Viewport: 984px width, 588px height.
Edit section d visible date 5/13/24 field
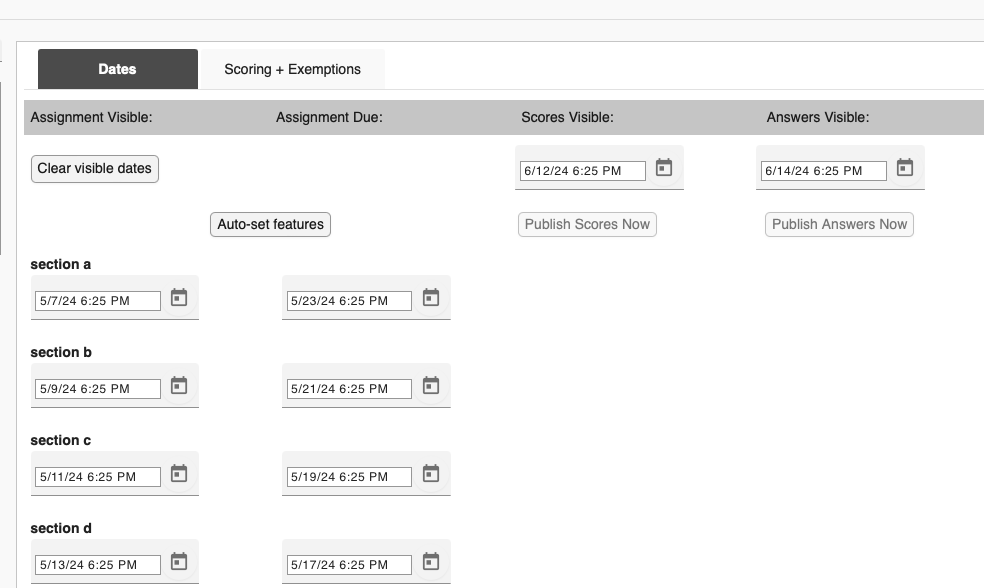pyautogui.click(x=98, y=565)
